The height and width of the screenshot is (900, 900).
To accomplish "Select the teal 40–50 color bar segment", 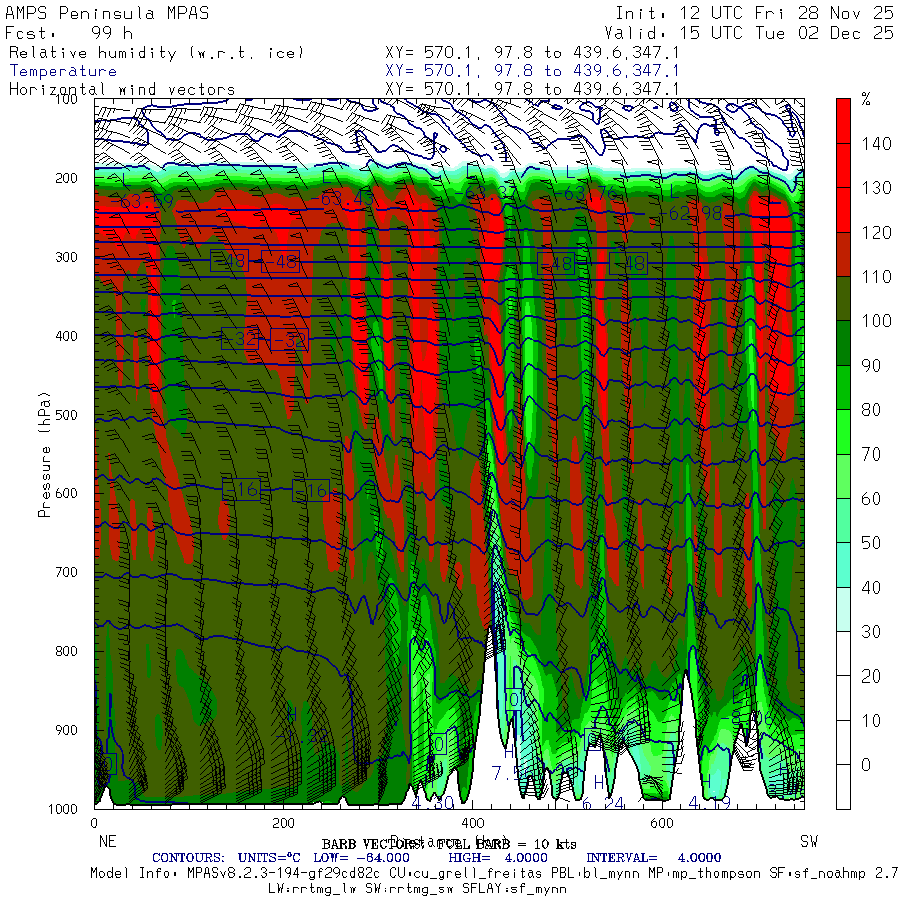I will click(x=843, y=565).
